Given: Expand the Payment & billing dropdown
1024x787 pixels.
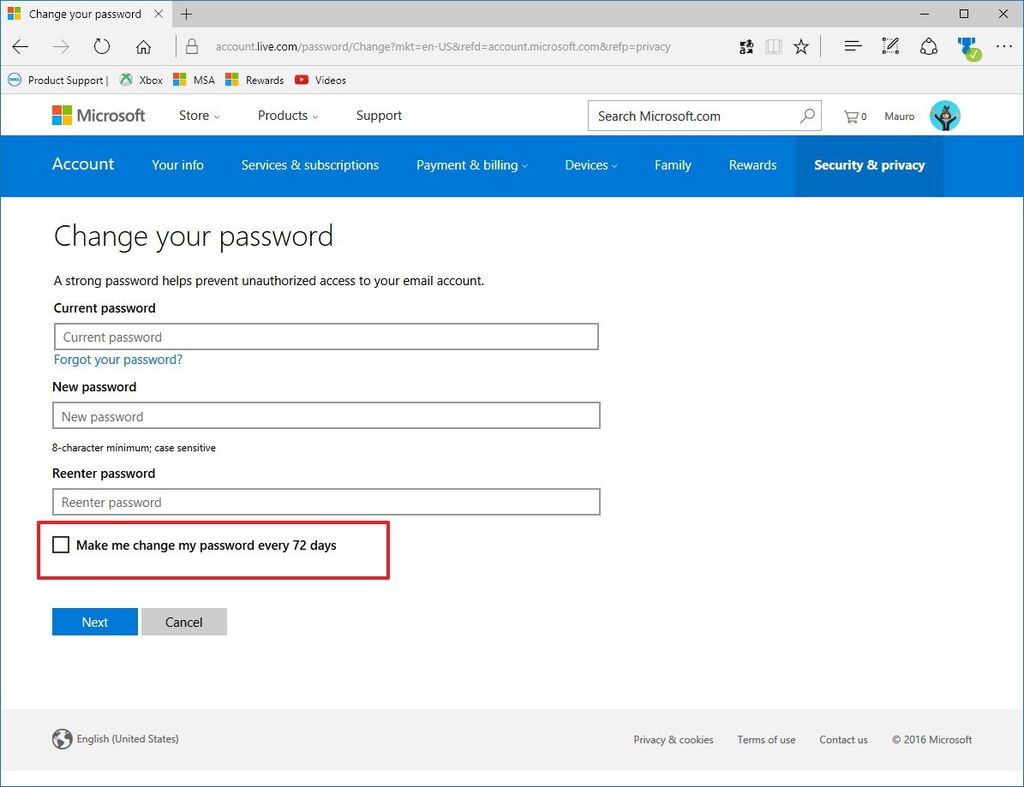Looking at the screenshot, I should point(471,165).
